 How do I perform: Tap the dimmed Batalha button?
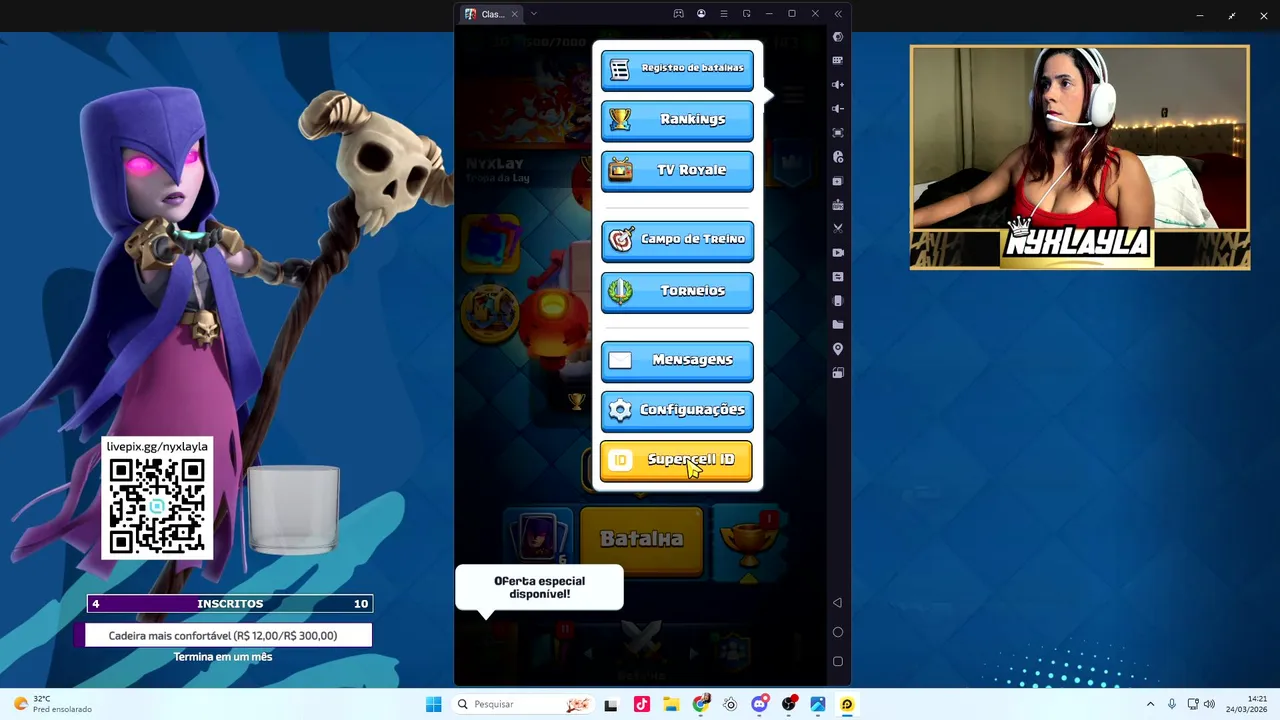pos(641,541)
